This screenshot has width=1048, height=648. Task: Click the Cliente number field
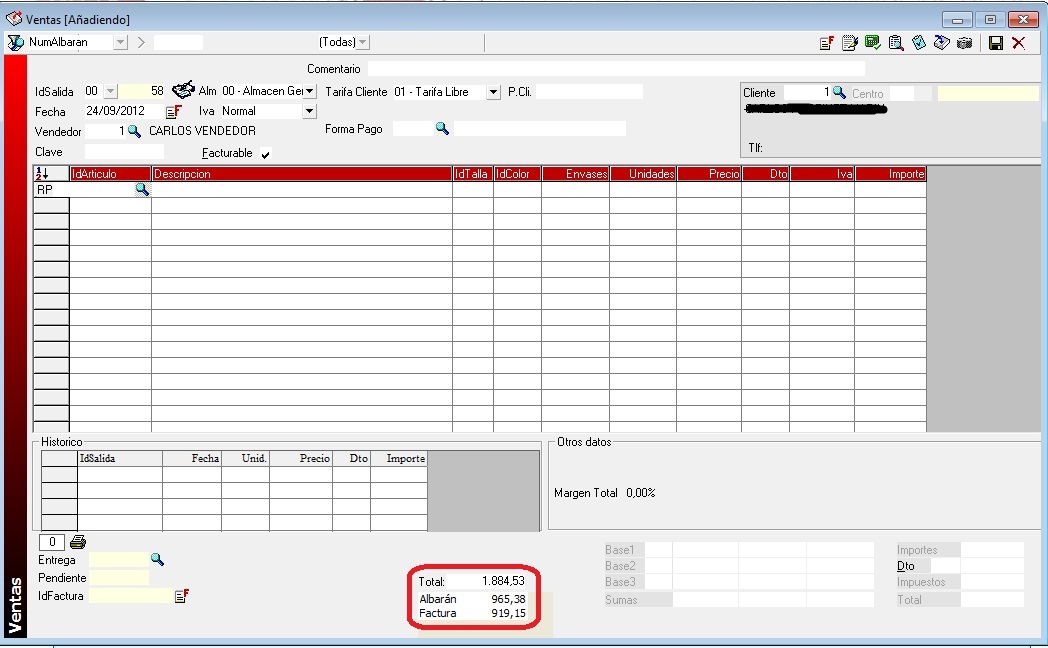coord(807,92)
